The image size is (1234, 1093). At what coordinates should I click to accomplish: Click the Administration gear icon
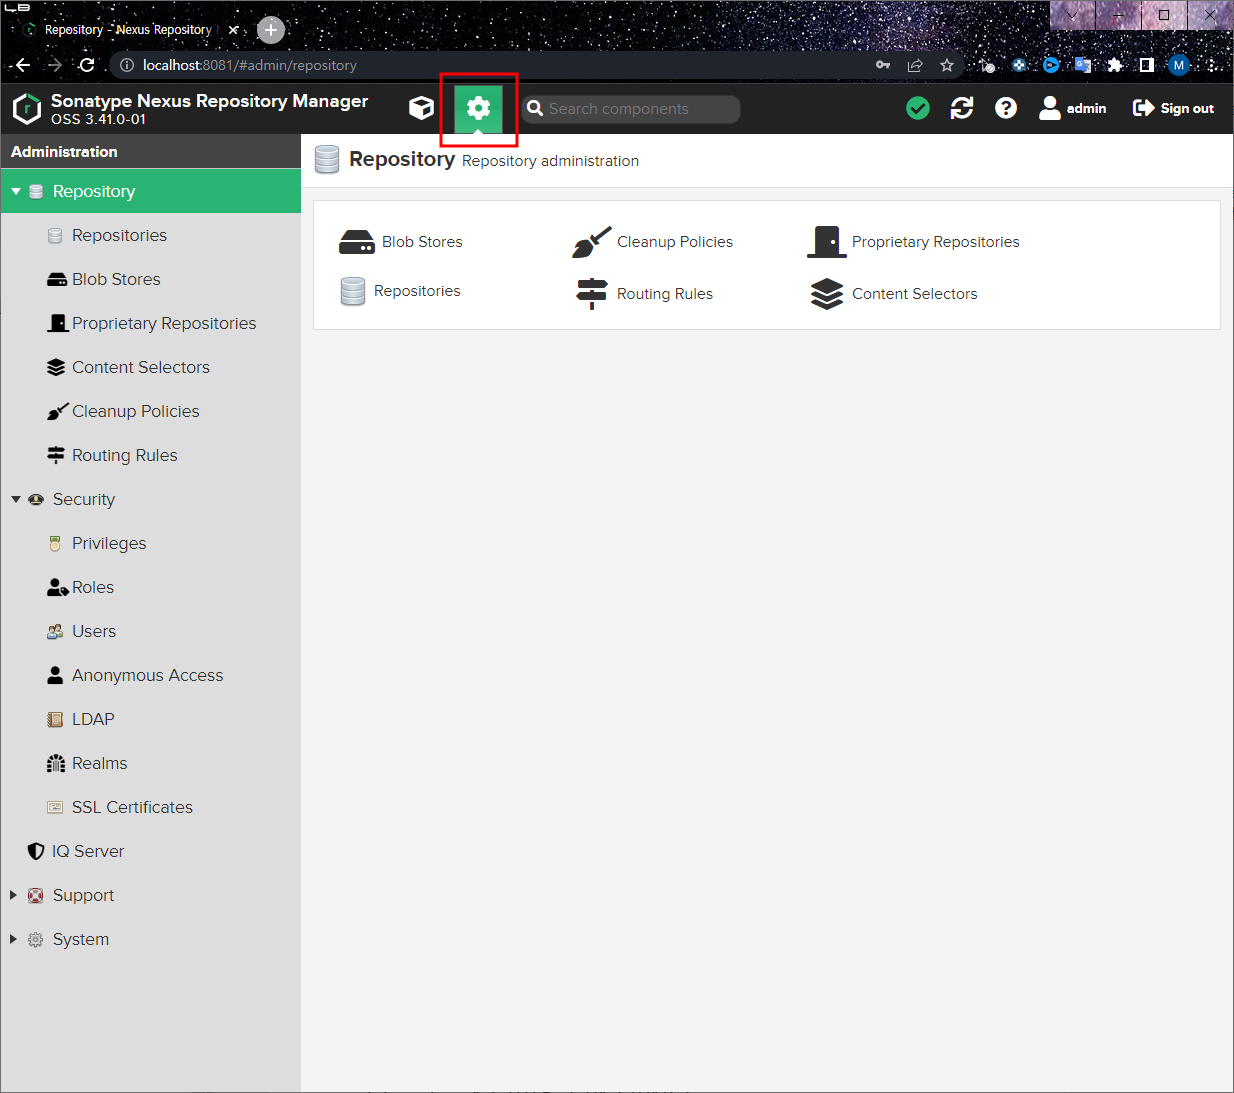tap(478, 108)
